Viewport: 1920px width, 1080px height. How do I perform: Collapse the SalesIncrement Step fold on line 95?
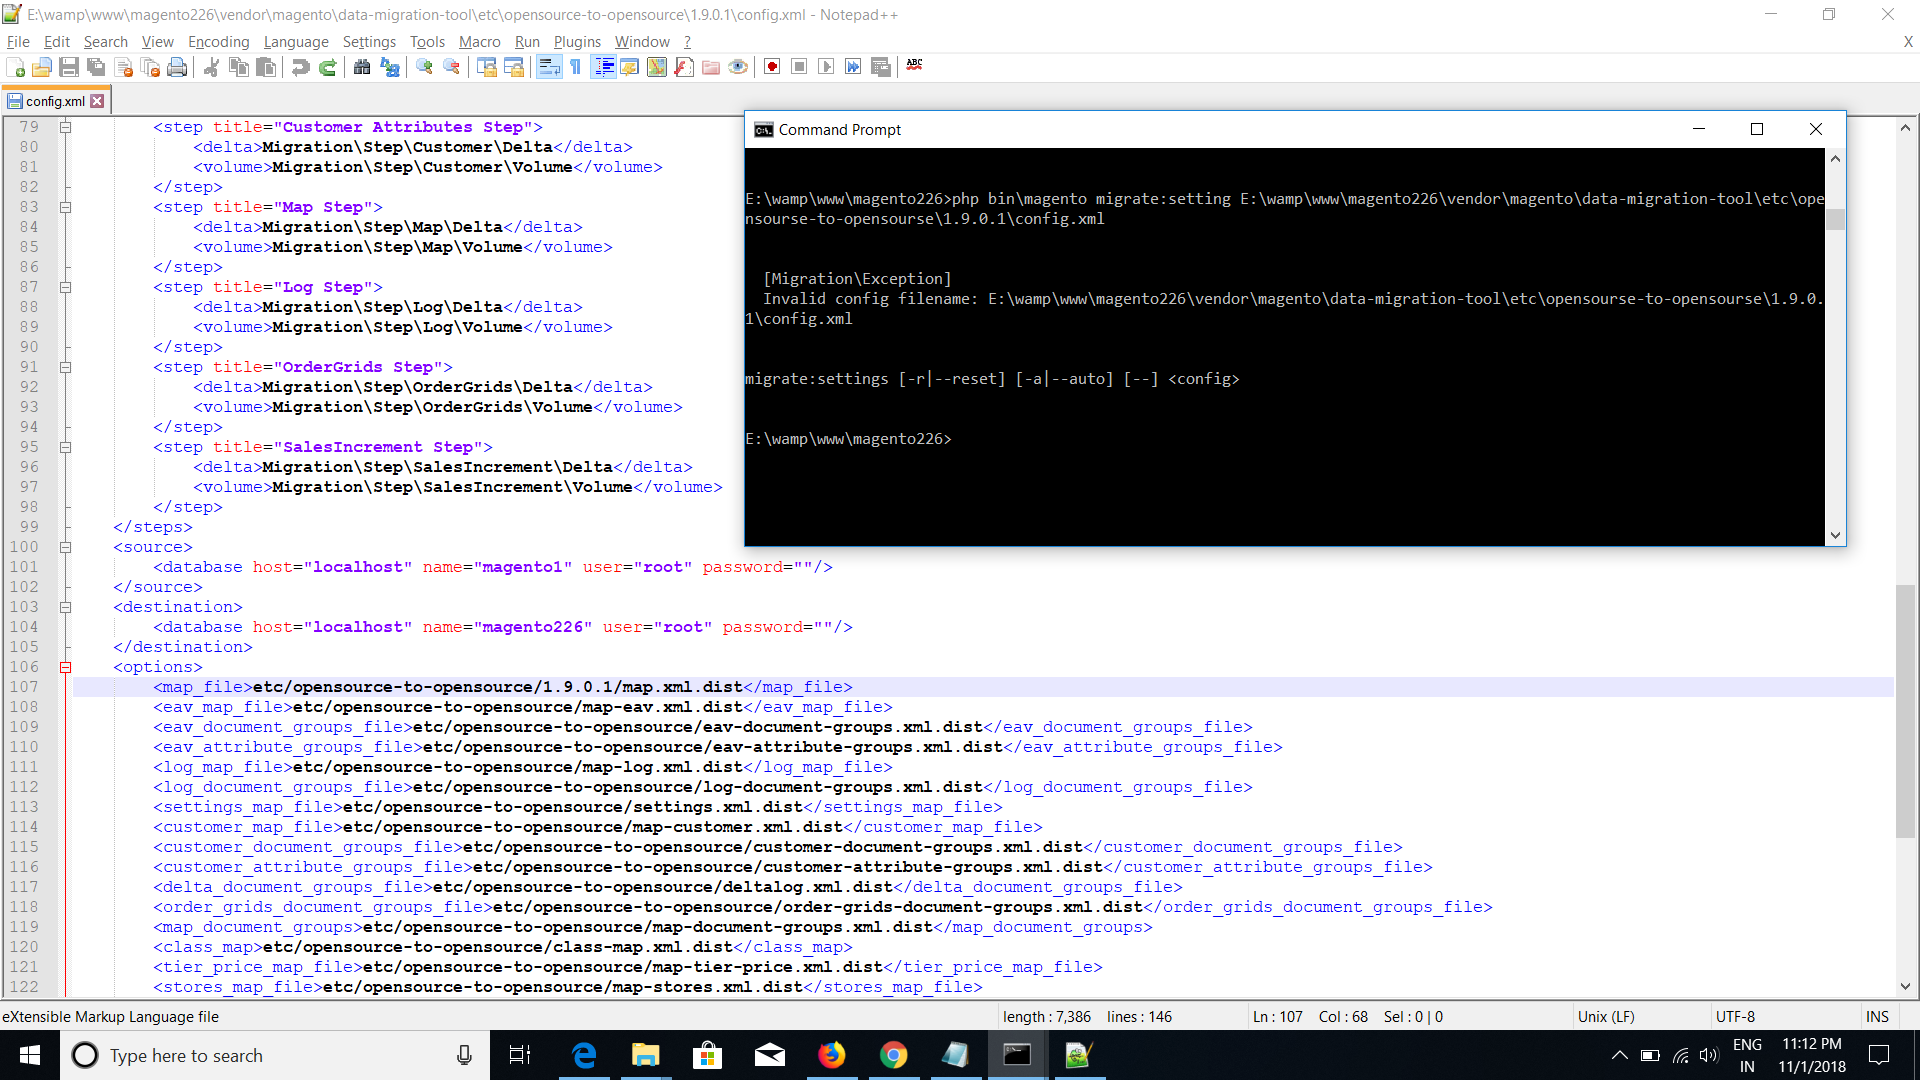click(65, 447)
